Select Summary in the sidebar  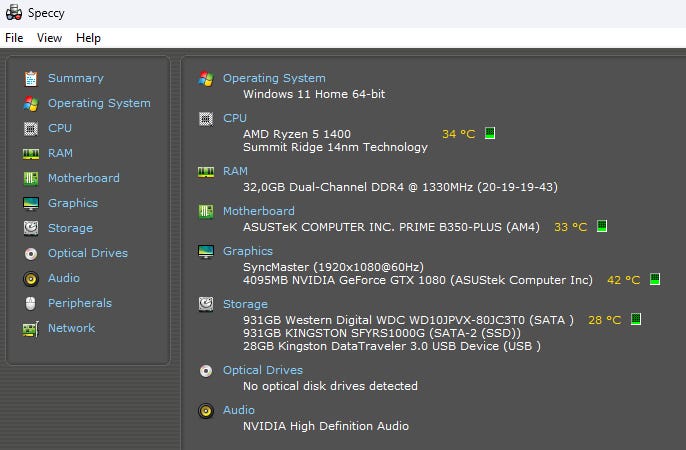[76, 78]
